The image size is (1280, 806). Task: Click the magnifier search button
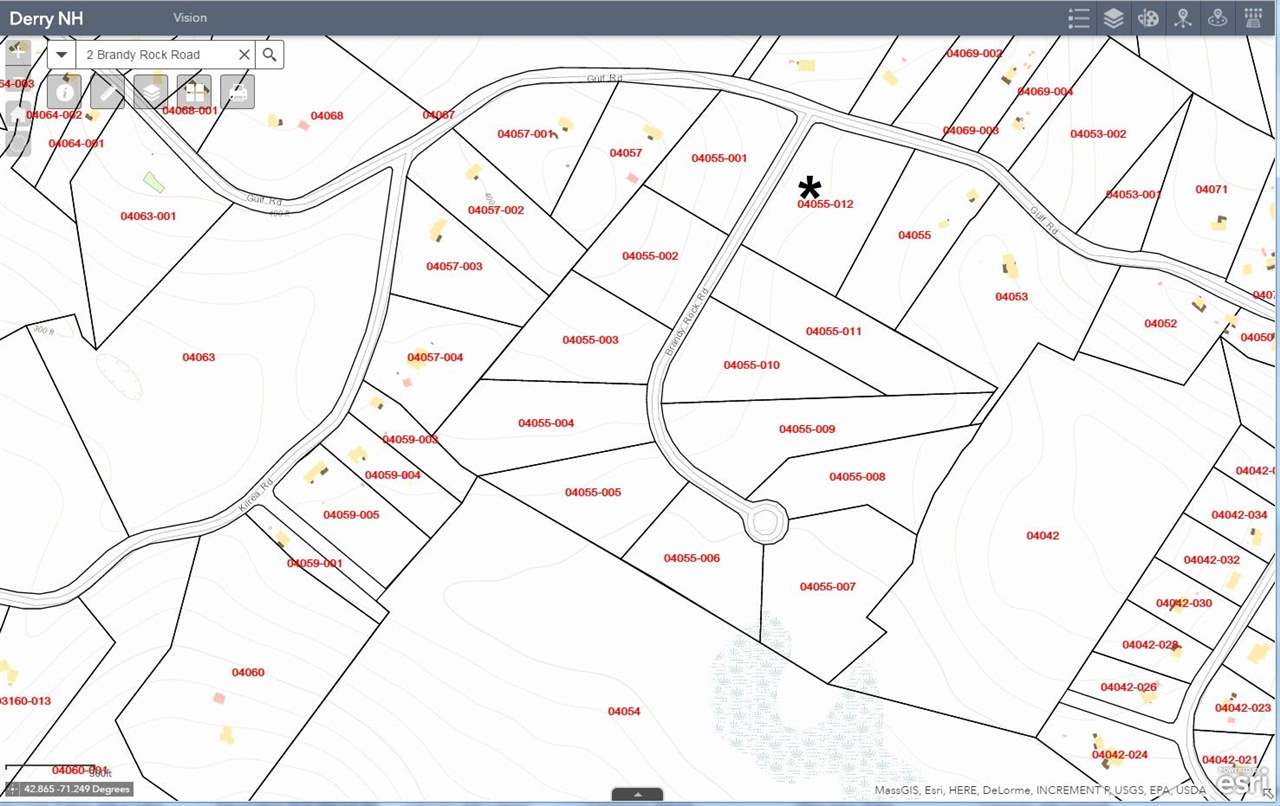coord(269,54)
